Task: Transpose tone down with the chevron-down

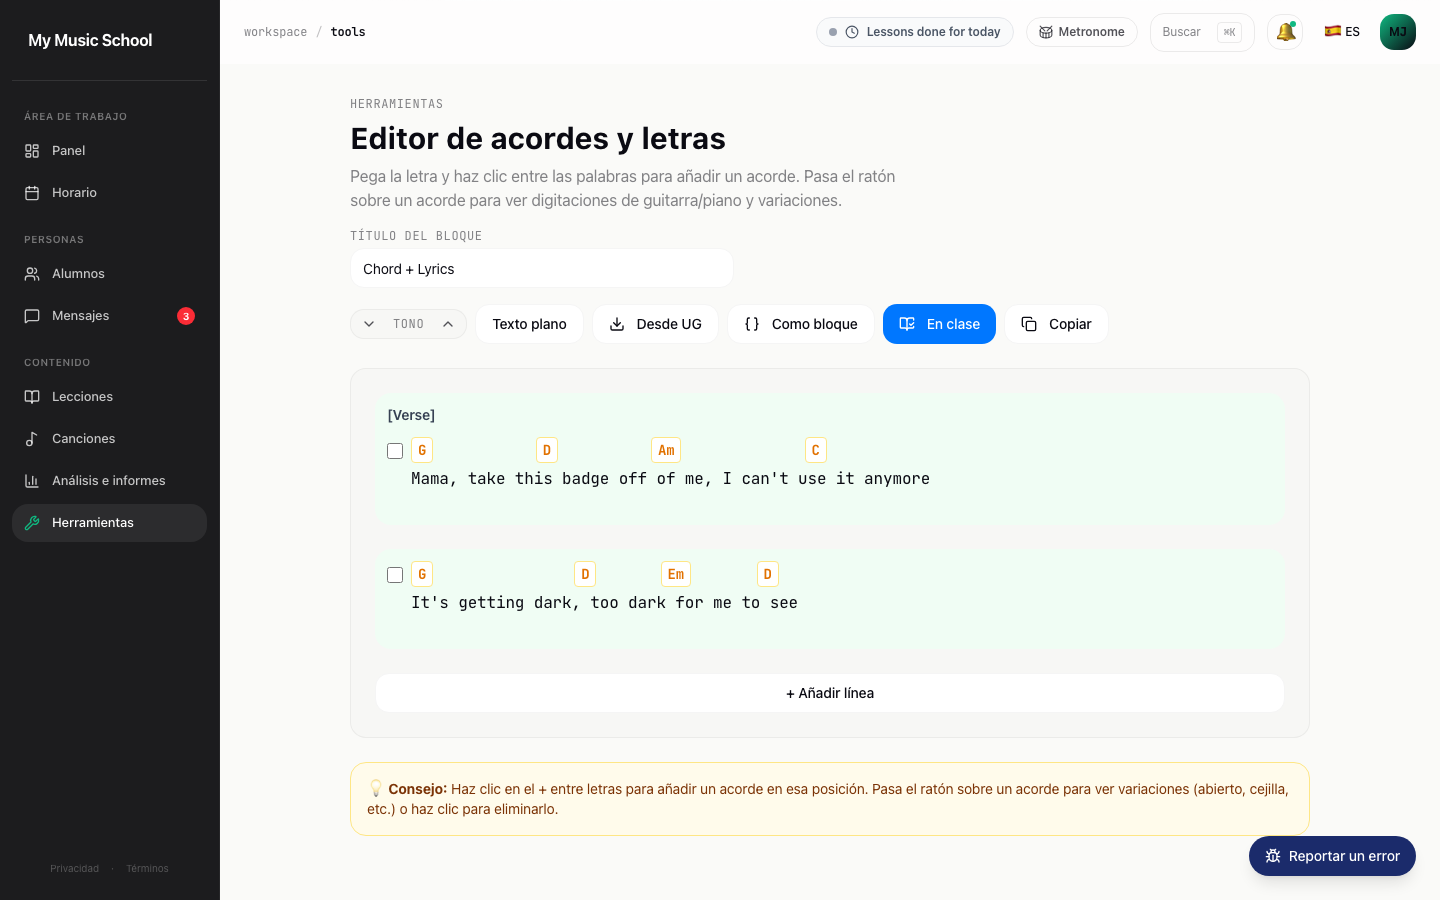Action: tap(369, 324)
